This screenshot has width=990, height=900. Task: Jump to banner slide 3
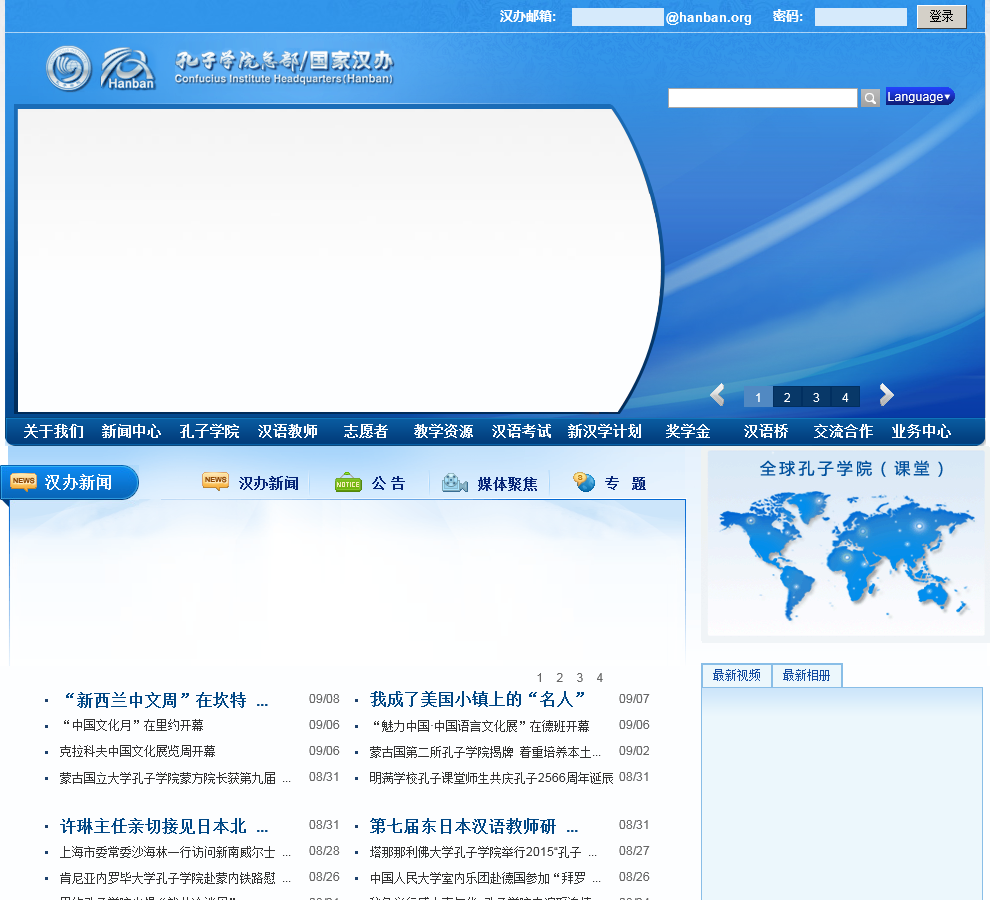coord(816,397)
